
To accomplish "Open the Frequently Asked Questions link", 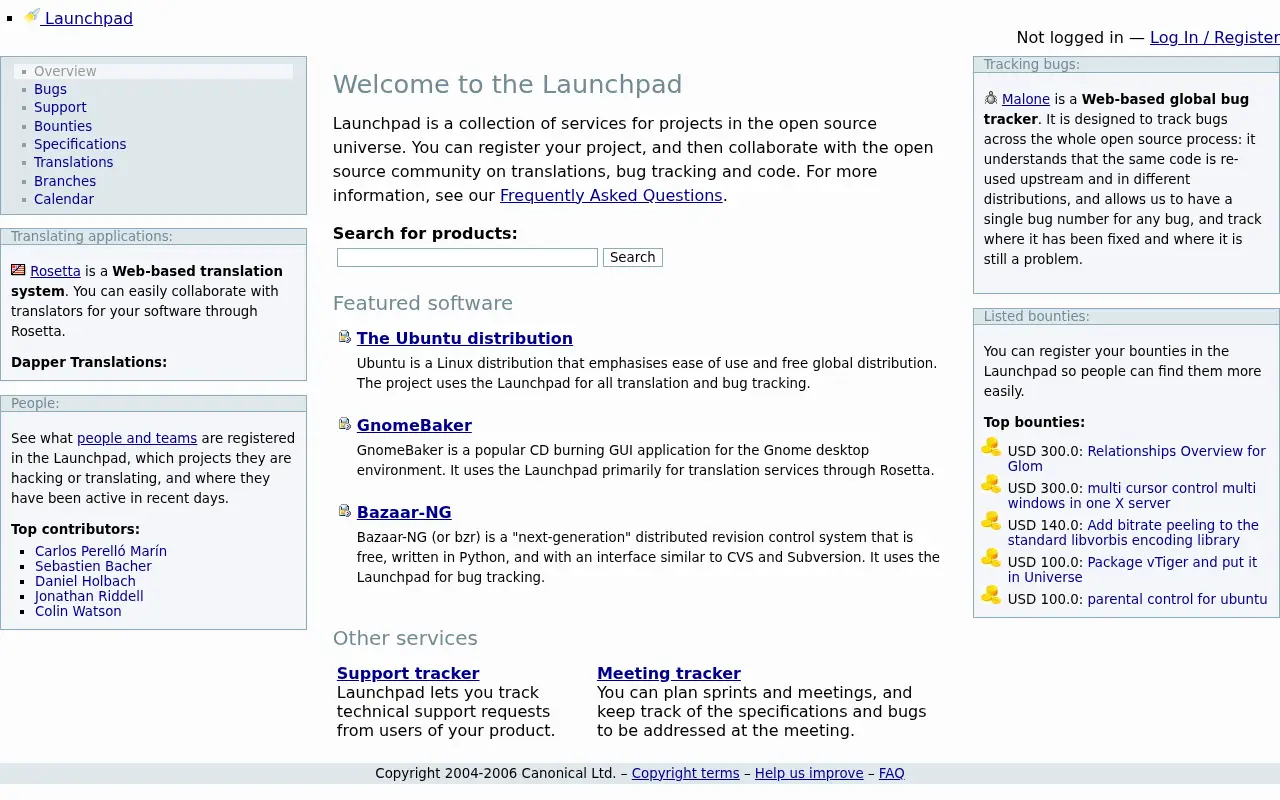I will [611, 195].
